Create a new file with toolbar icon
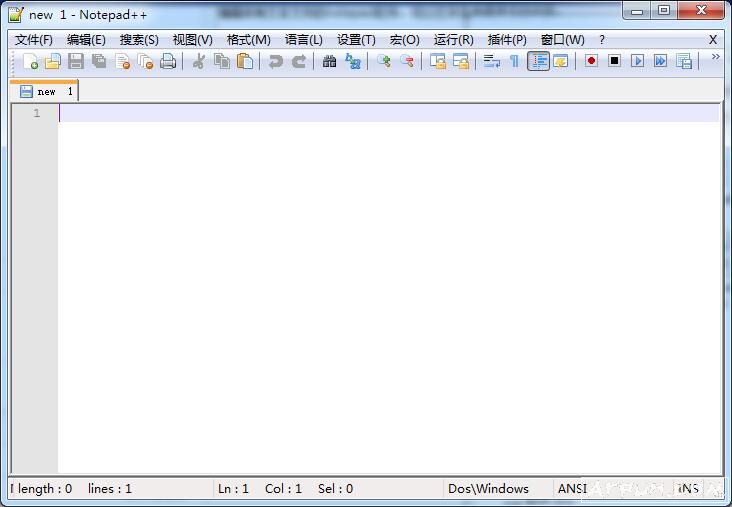732x507 pixels. [x=30, y=61]
